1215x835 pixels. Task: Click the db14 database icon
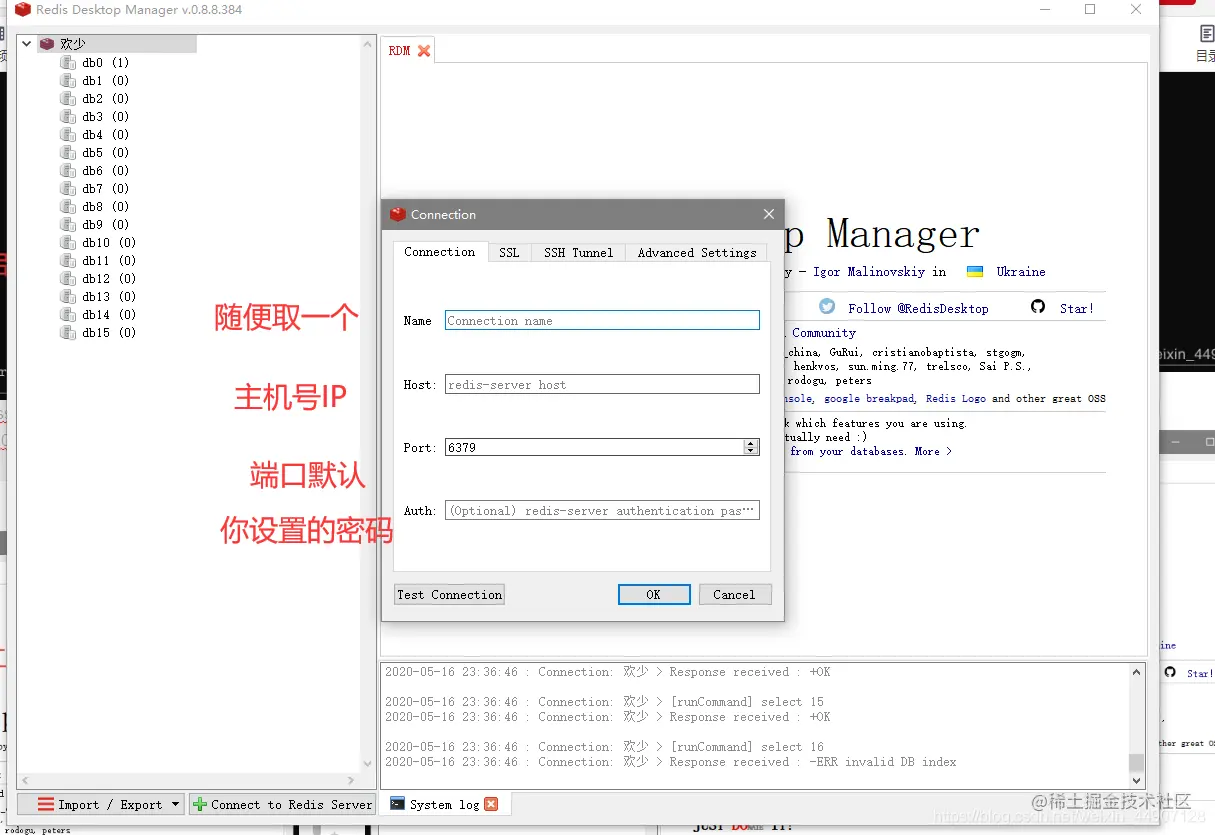(68, 315)
